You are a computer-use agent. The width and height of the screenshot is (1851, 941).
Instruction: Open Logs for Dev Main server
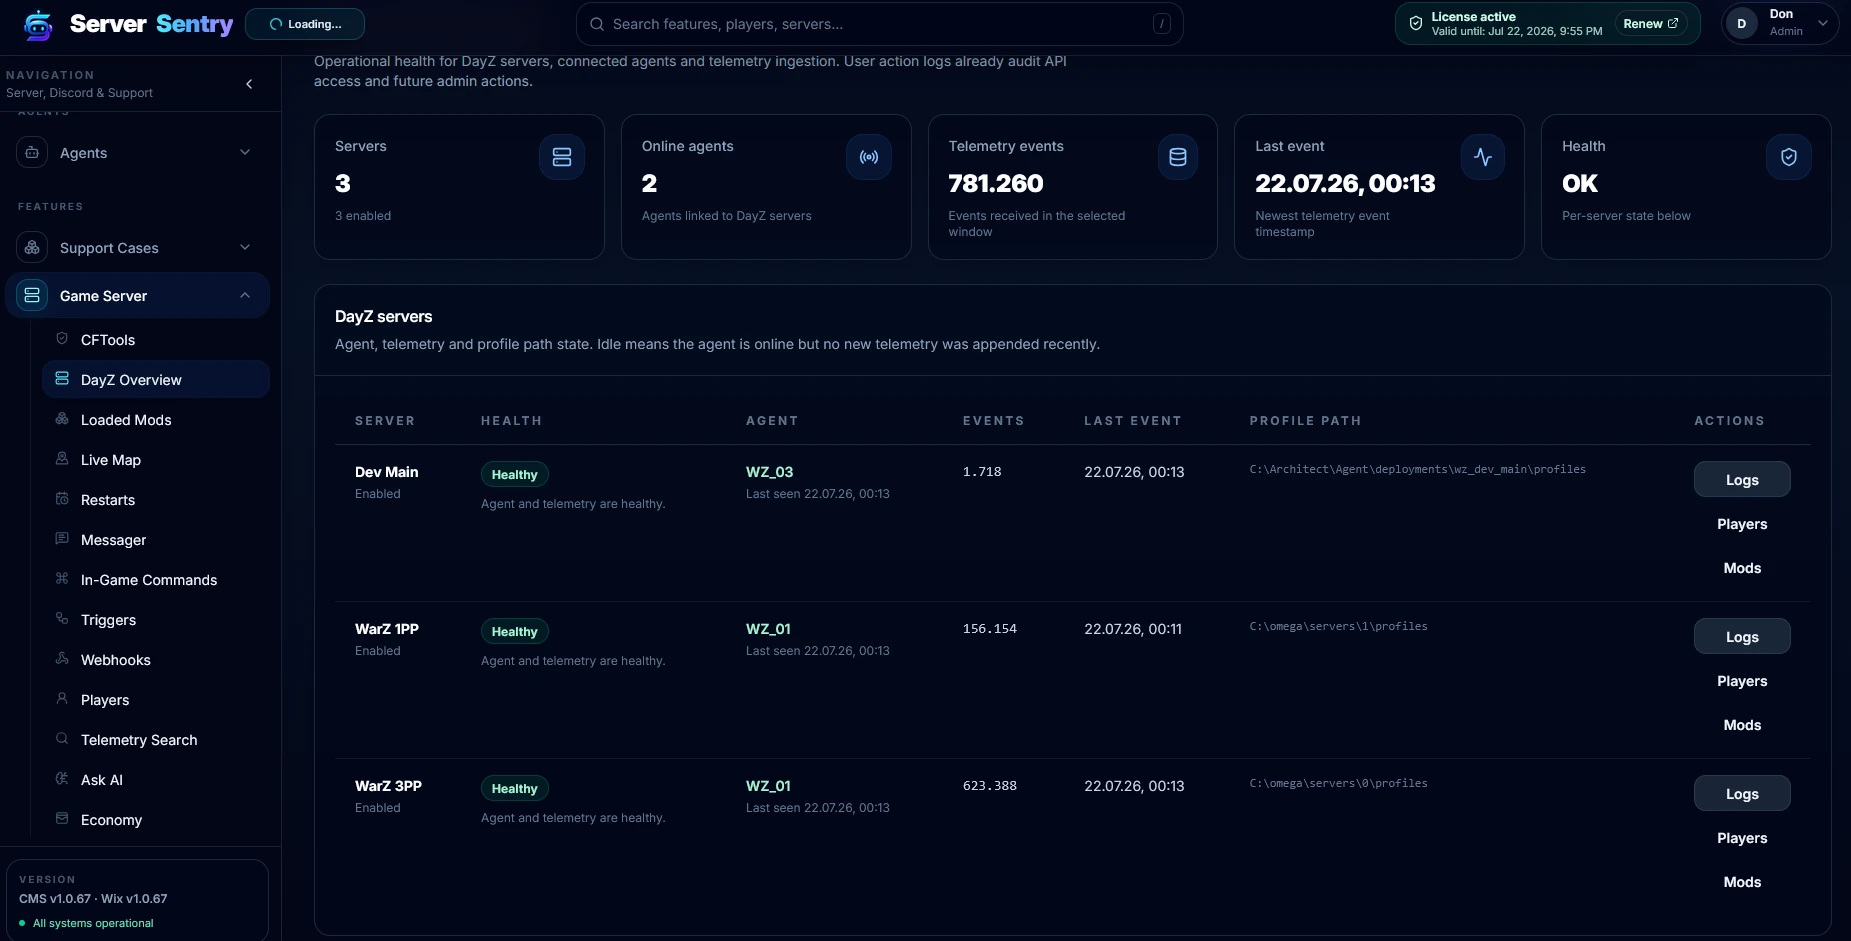point(1742,480)
